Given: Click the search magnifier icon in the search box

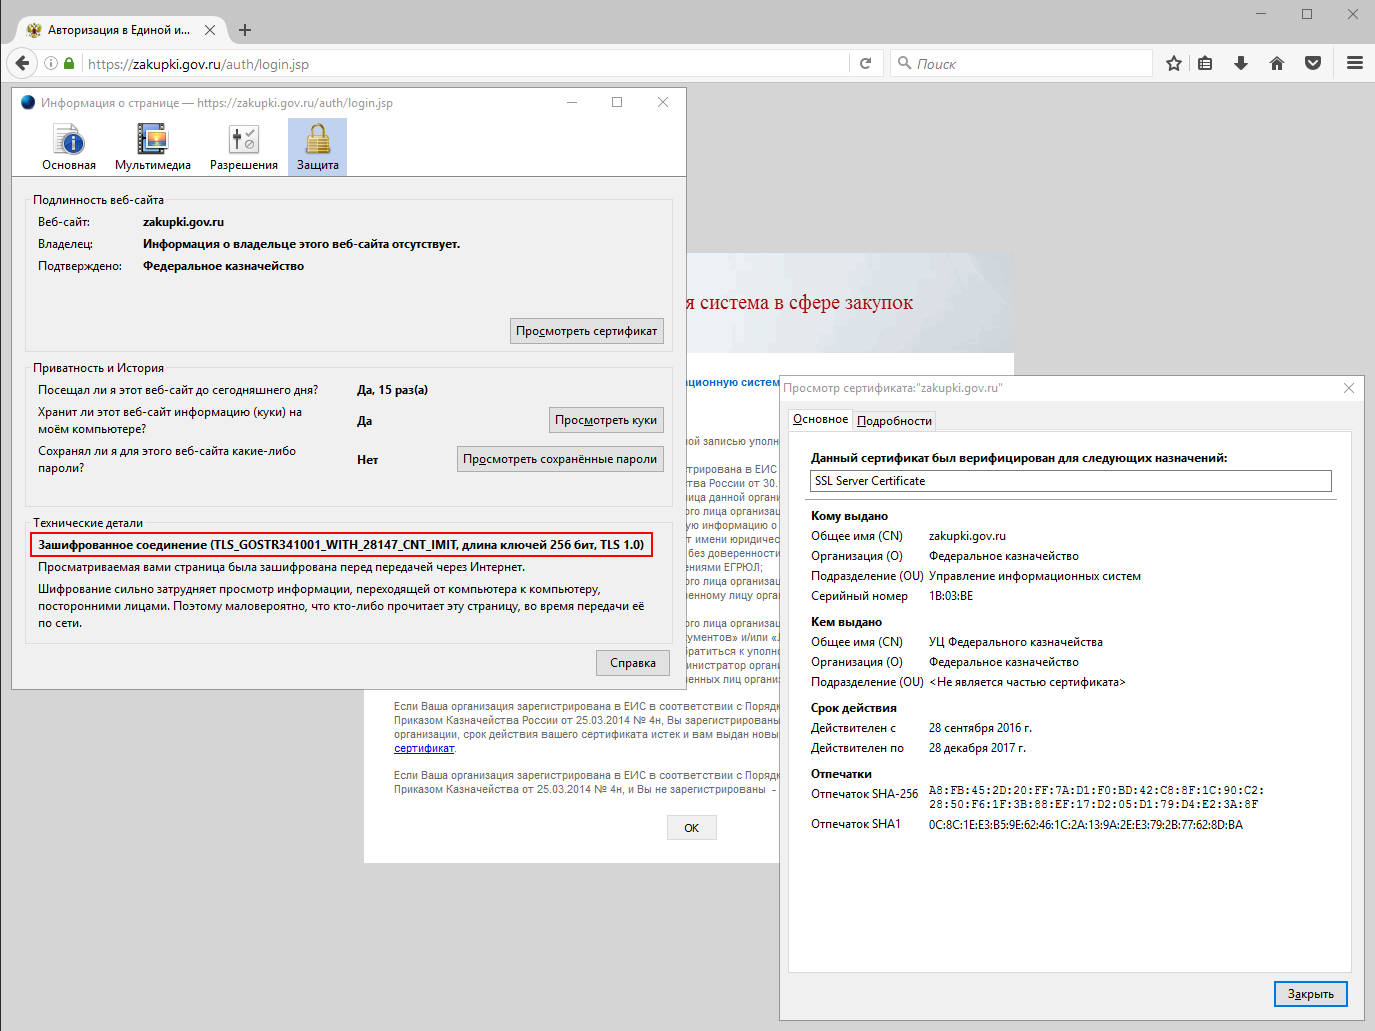Looking at the screenshot, I should (x=905, y=63).
